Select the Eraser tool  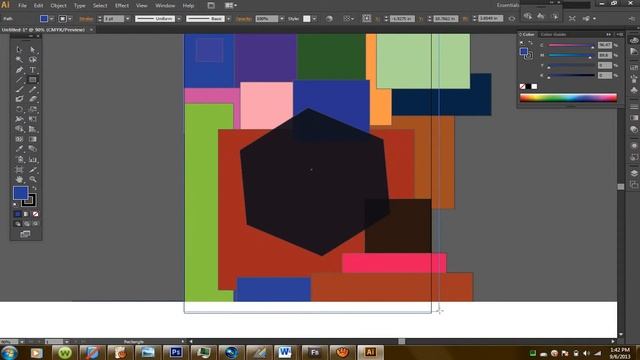(33, 99)
